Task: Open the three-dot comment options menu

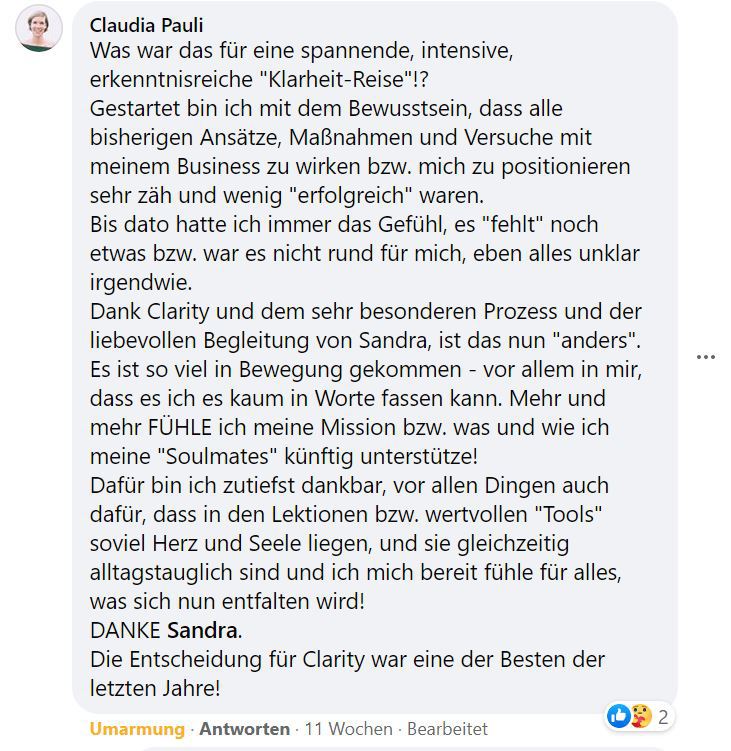Action: 706,357
